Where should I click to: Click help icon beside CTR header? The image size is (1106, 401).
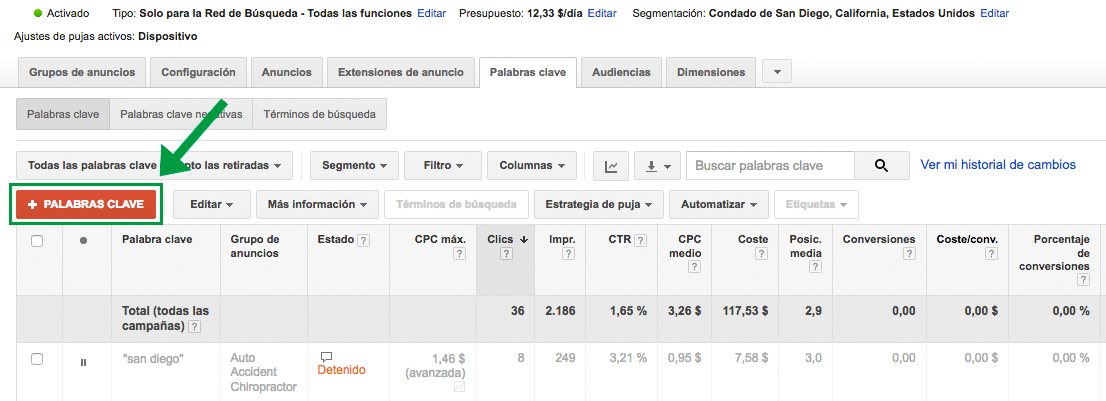[x=640, y=240]
